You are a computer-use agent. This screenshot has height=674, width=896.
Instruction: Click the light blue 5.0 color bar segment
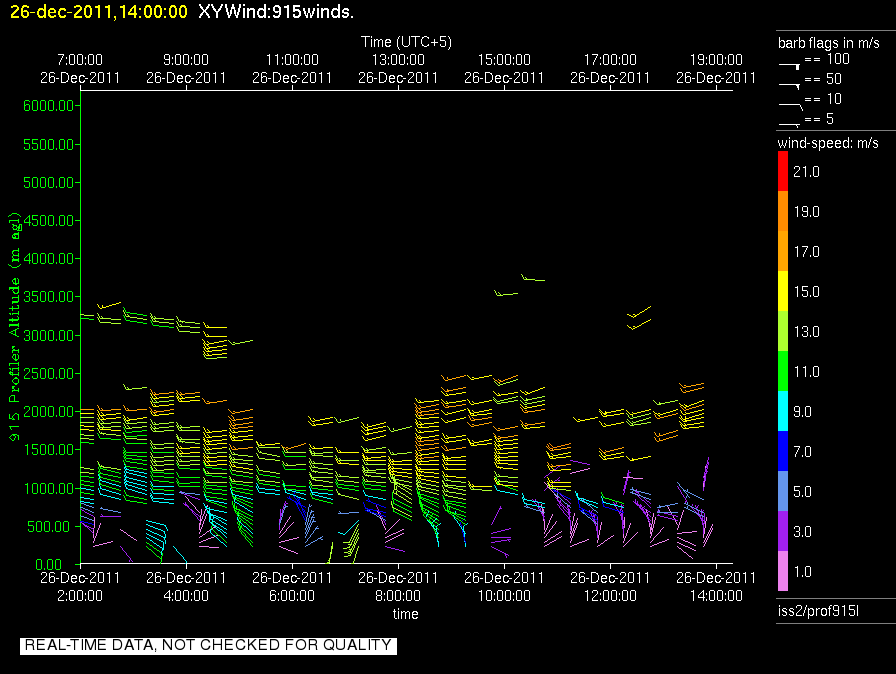783,491
